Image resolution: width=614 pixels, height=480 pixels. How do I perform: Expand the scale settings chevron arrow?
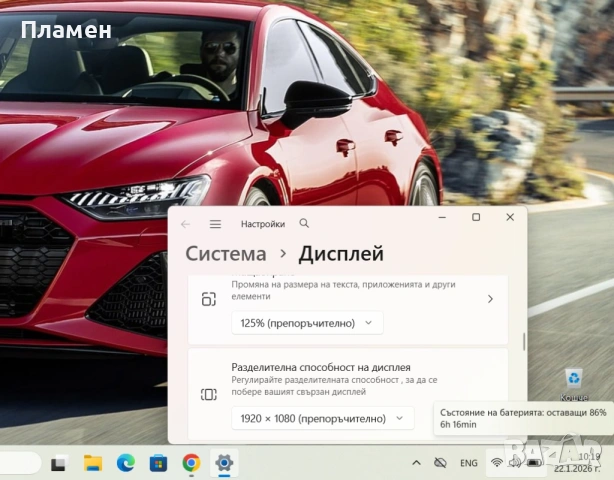pyautogui.click(x=490, y=299)
